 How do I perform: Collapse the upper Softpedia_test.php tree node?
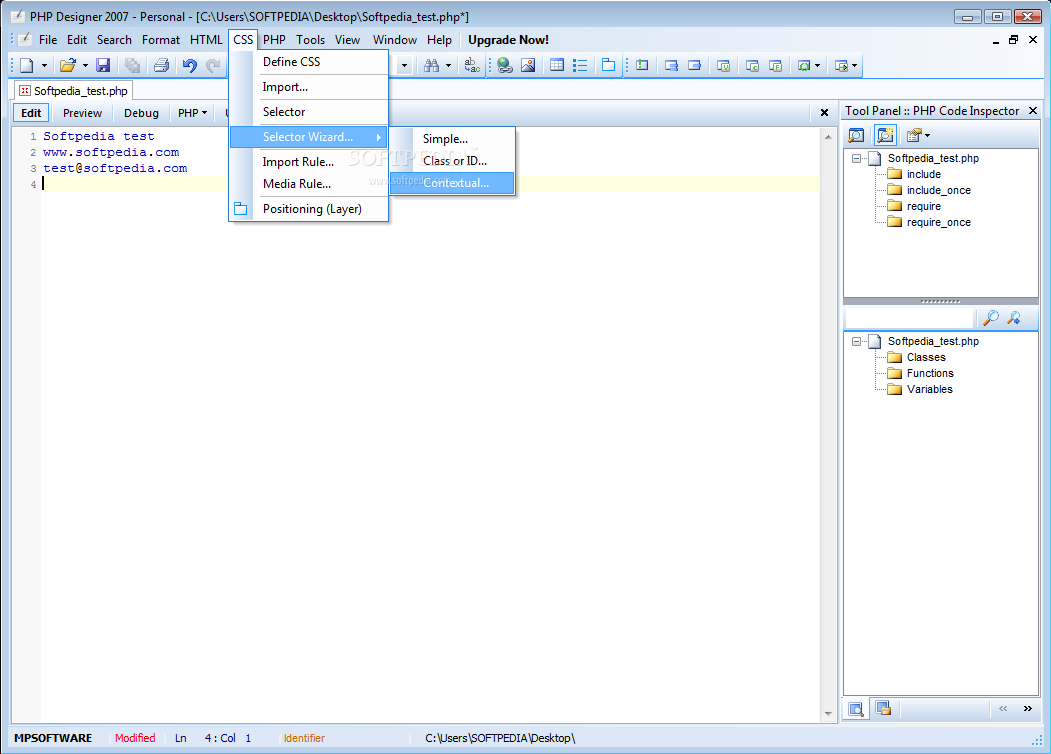coord(856,159)
